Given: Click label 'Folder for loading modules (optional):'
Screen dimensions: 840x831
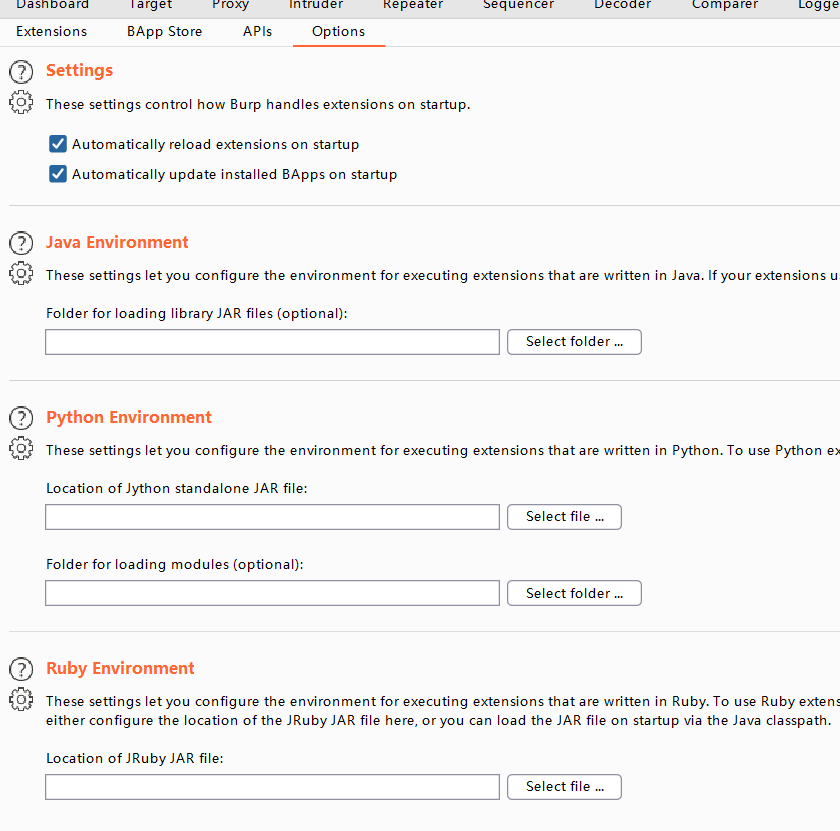Looking at the screenshot, I should tap(175, 565).
